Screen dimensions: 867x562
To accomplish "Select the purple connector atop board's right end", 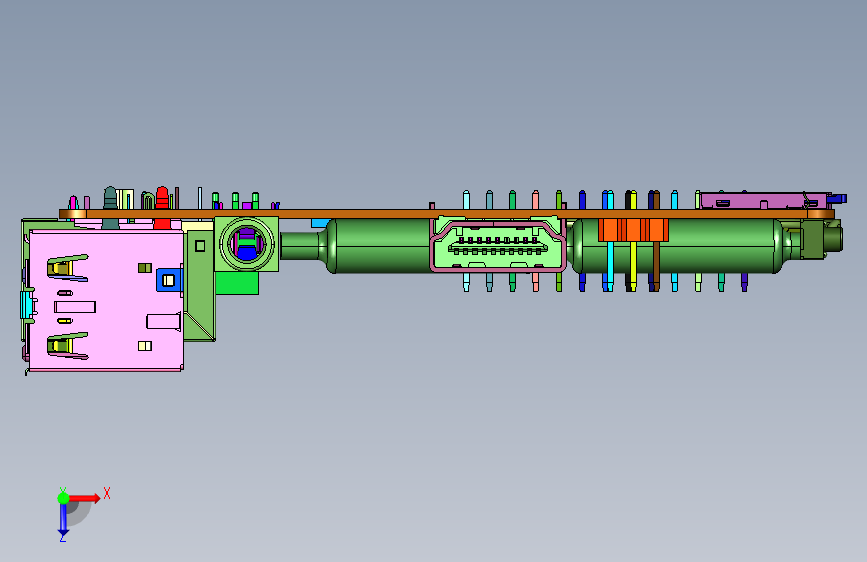I will [x=764, y=201].
